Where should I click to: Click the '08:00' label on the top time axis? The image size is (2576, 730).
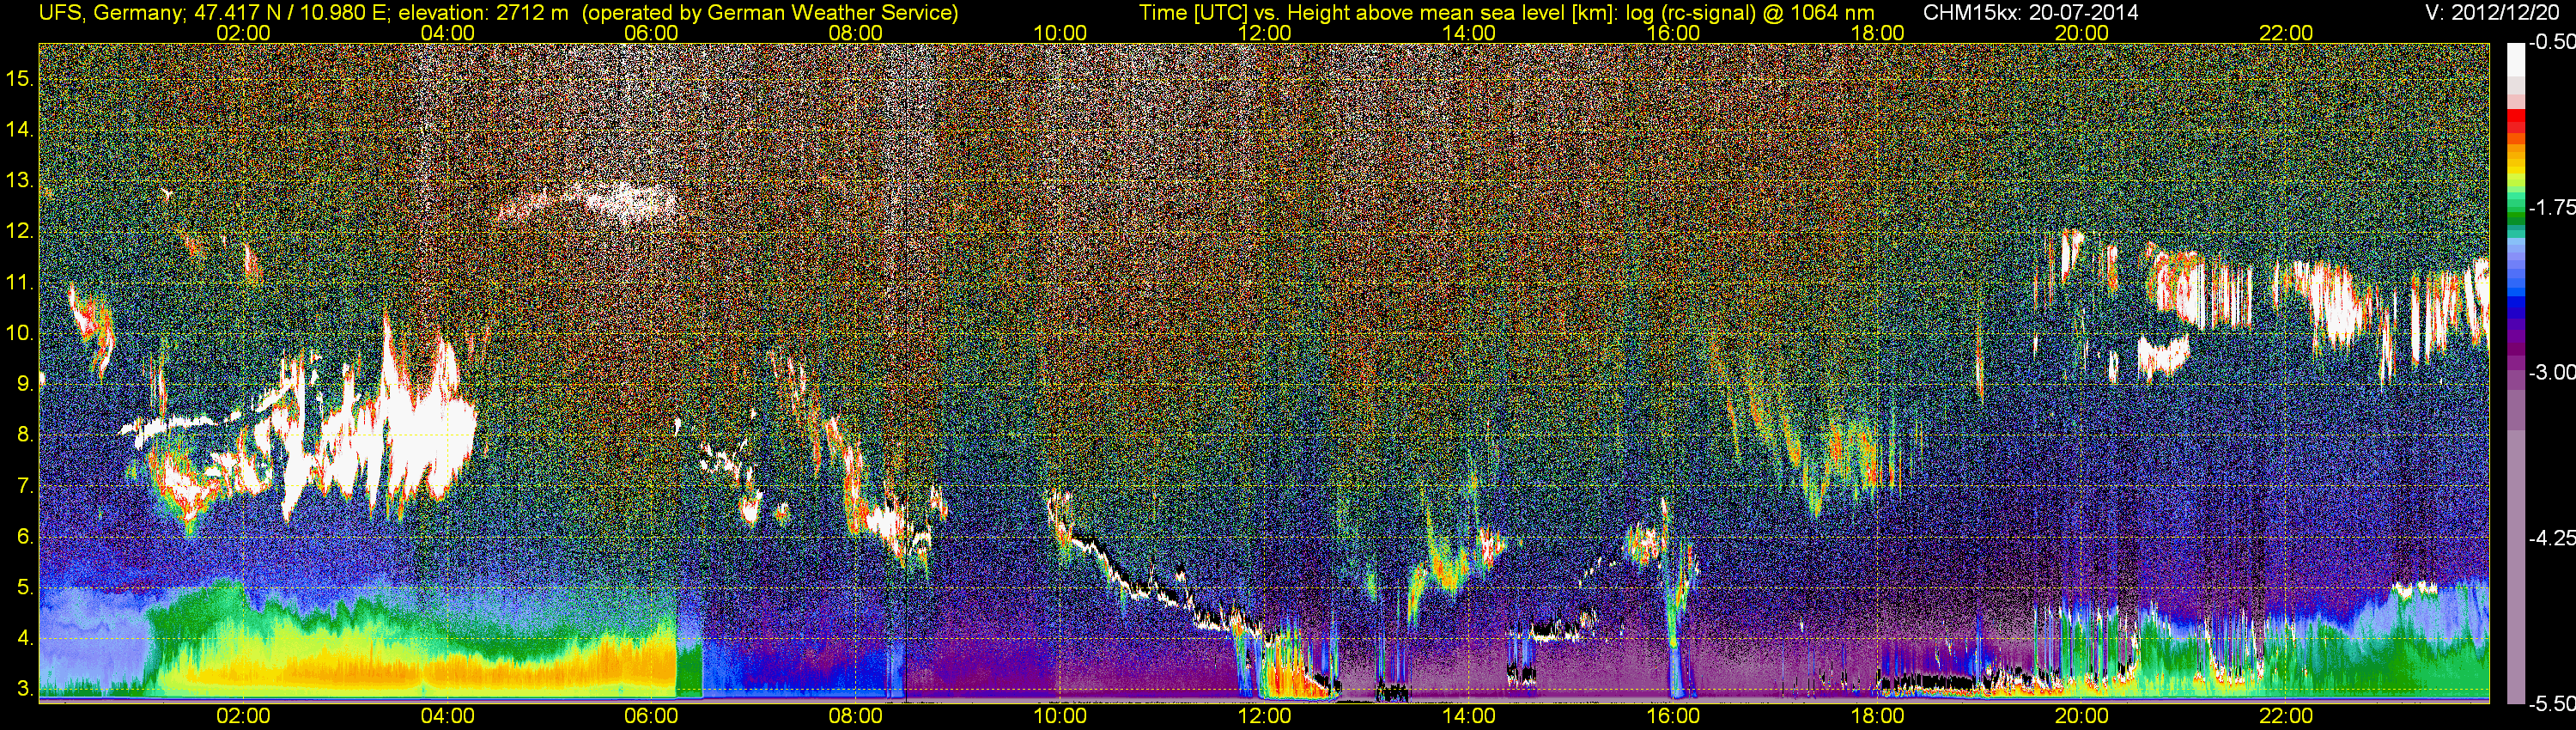pos(856,33)
